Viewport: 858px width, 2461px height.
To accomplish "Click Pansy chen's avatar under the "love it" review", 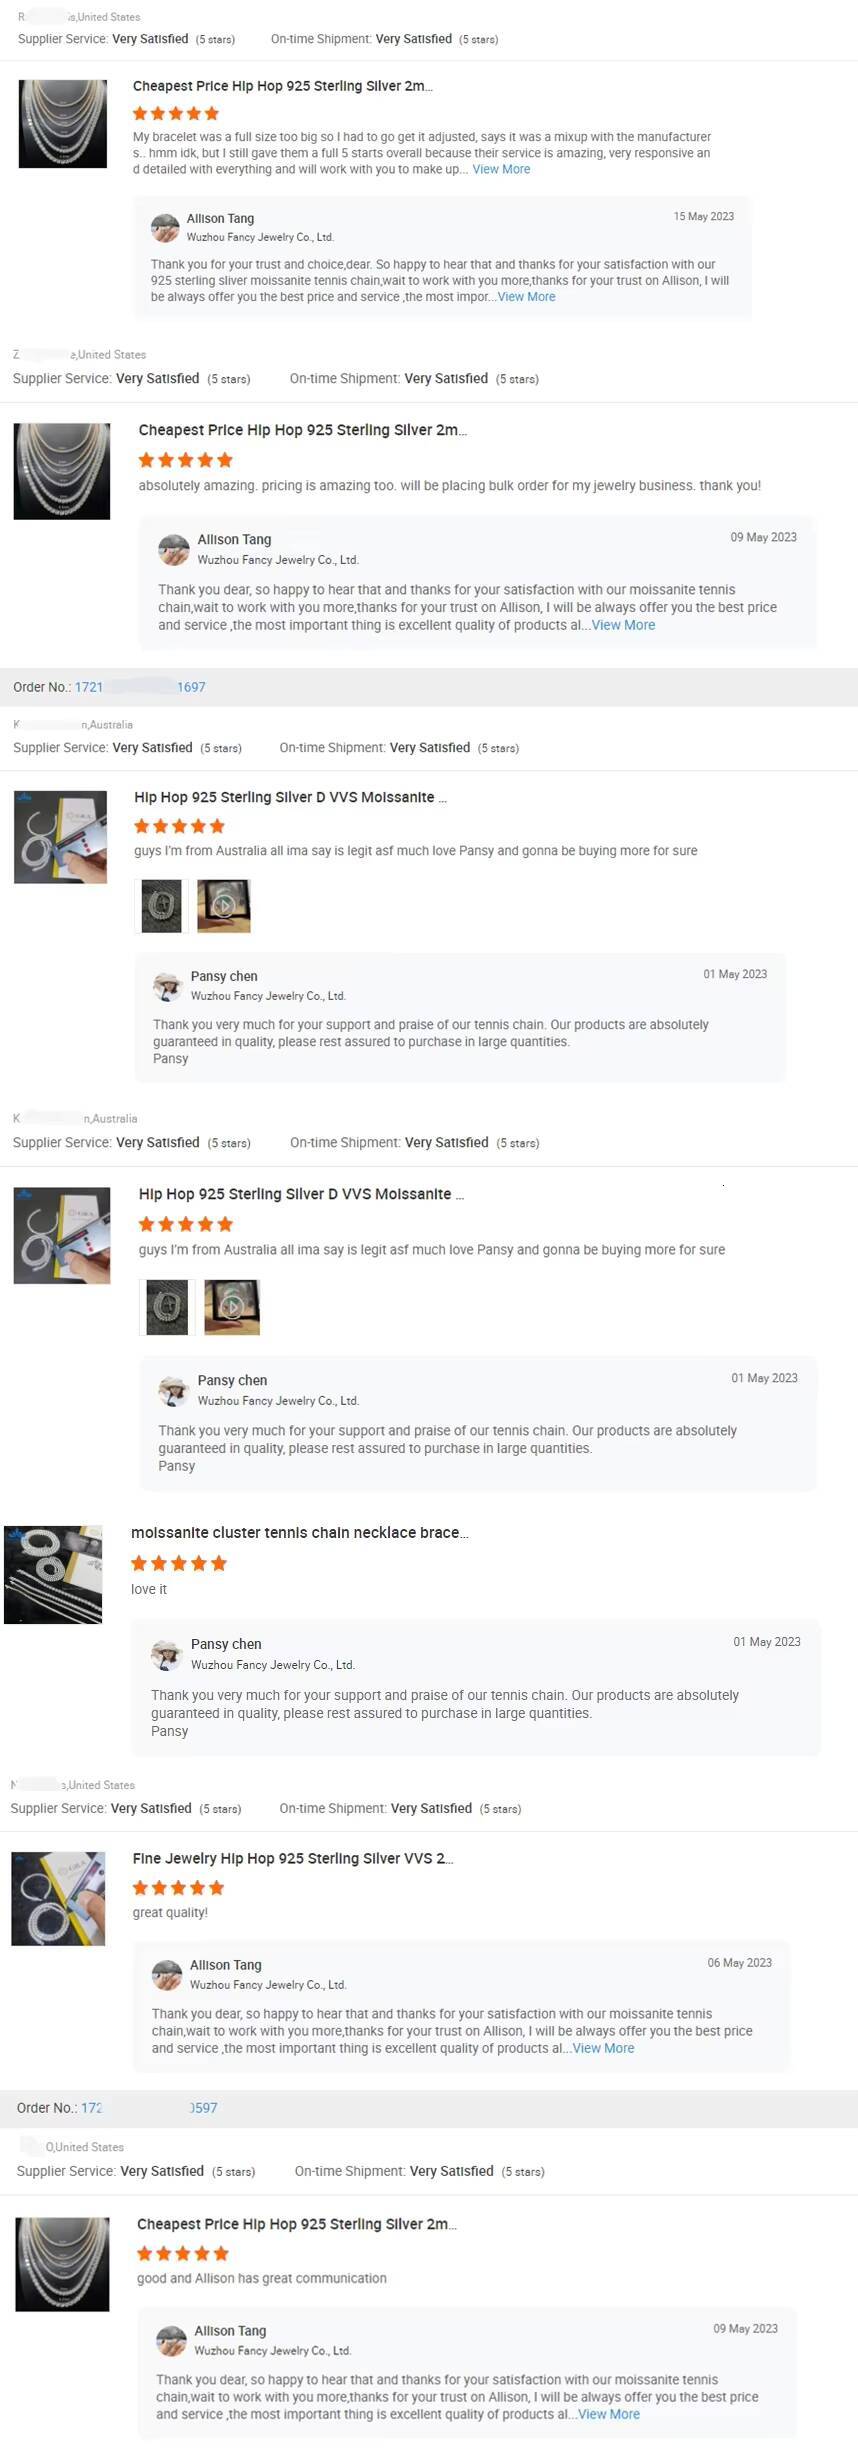I will click(x=166, y=1654).
